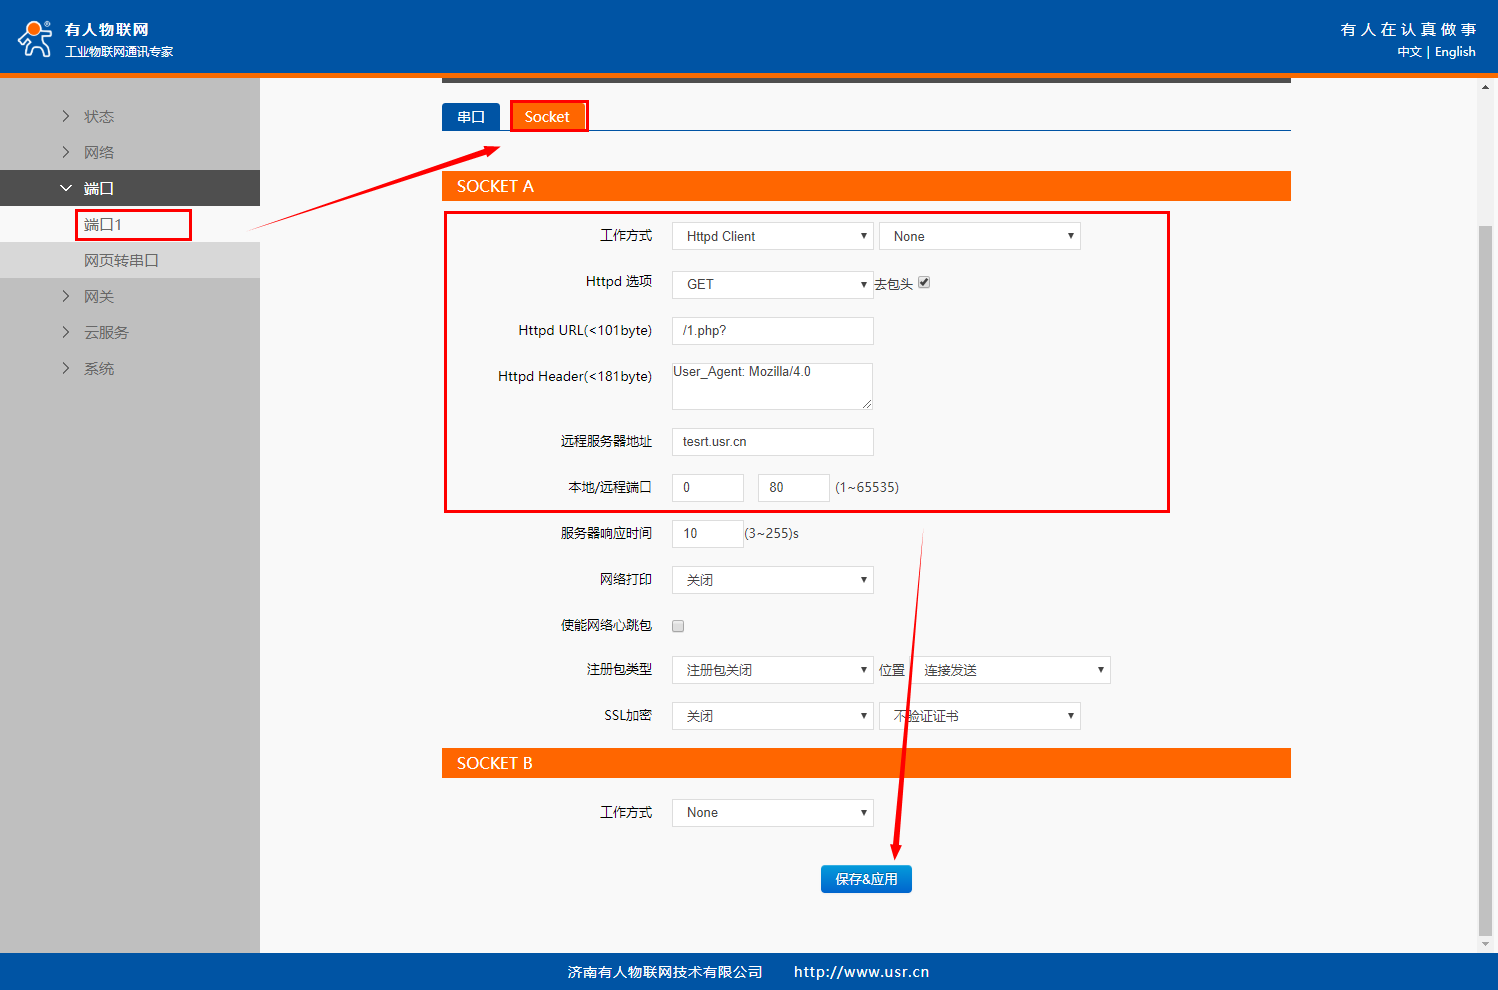Select 端口1 in the sidebar

[x=103, y=225]
